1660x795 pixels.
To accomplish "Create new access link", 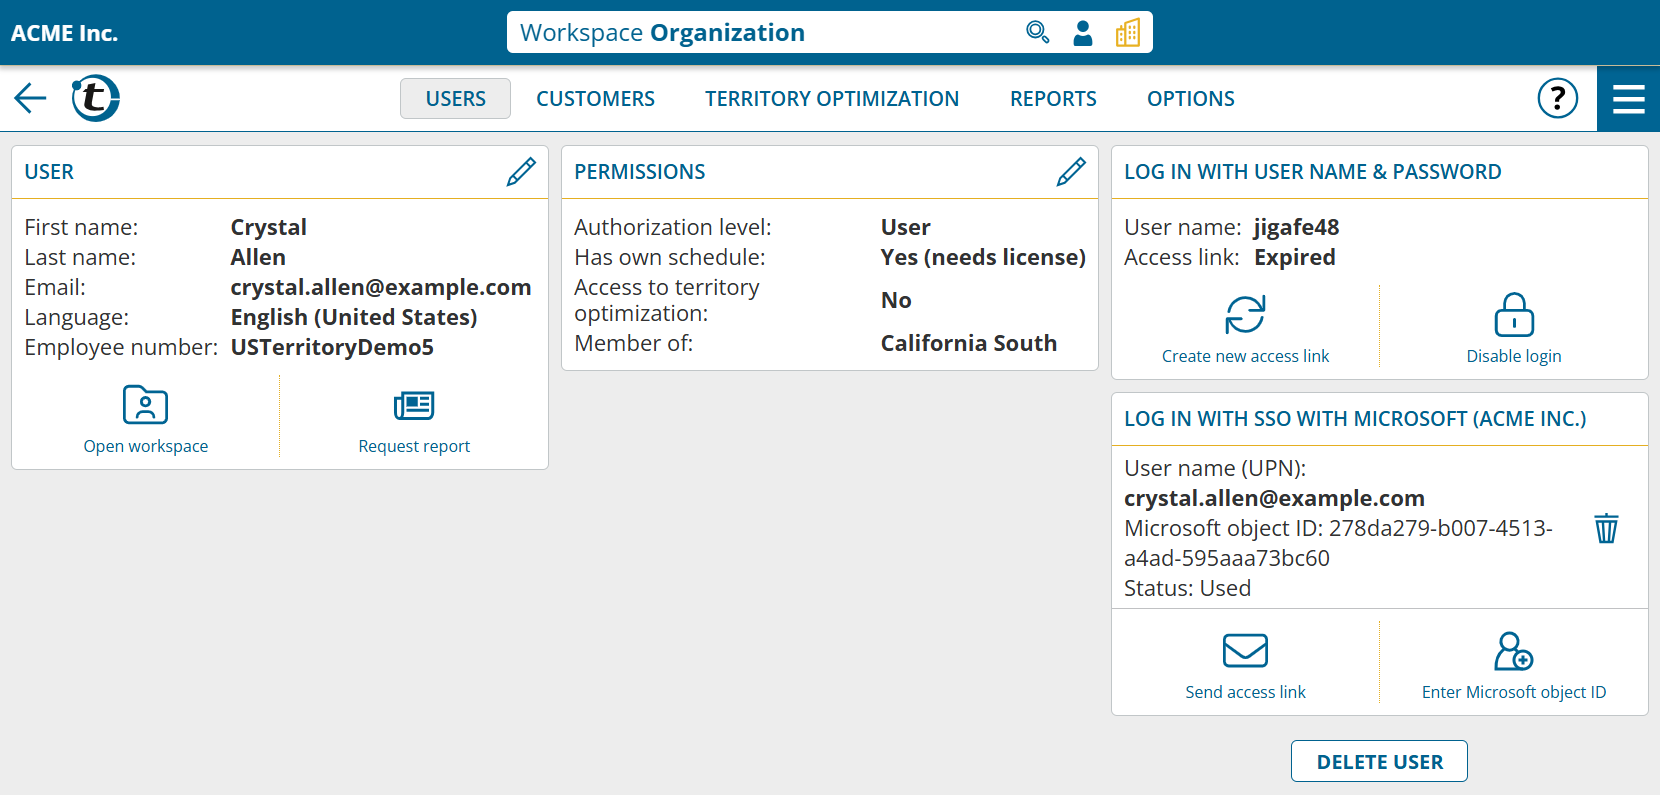I will (1245, 330).
